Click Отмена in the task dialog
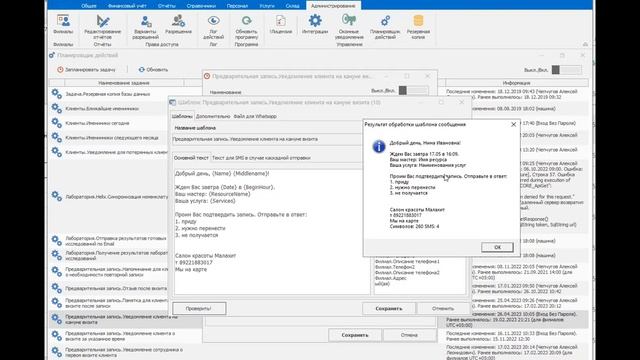The width and height of the screenshot is (640, 360). (409, 335)
